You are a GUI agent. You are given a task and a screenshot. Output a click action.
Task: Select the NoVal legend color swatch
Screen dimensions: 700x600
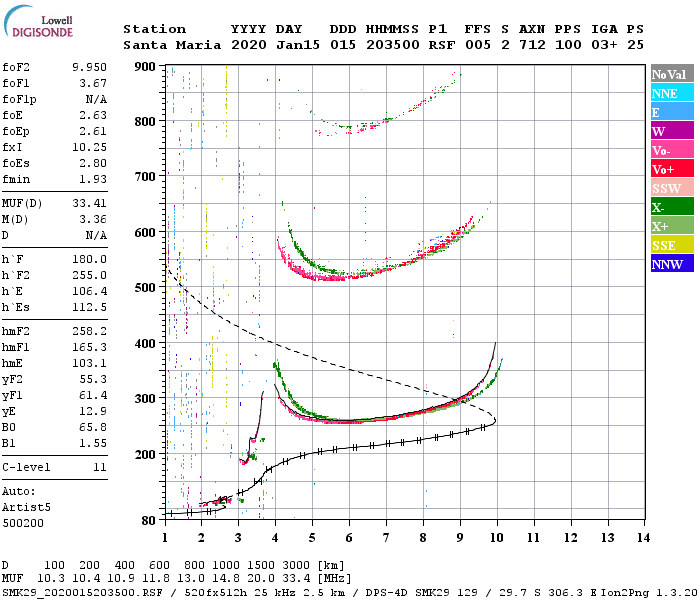672,74
